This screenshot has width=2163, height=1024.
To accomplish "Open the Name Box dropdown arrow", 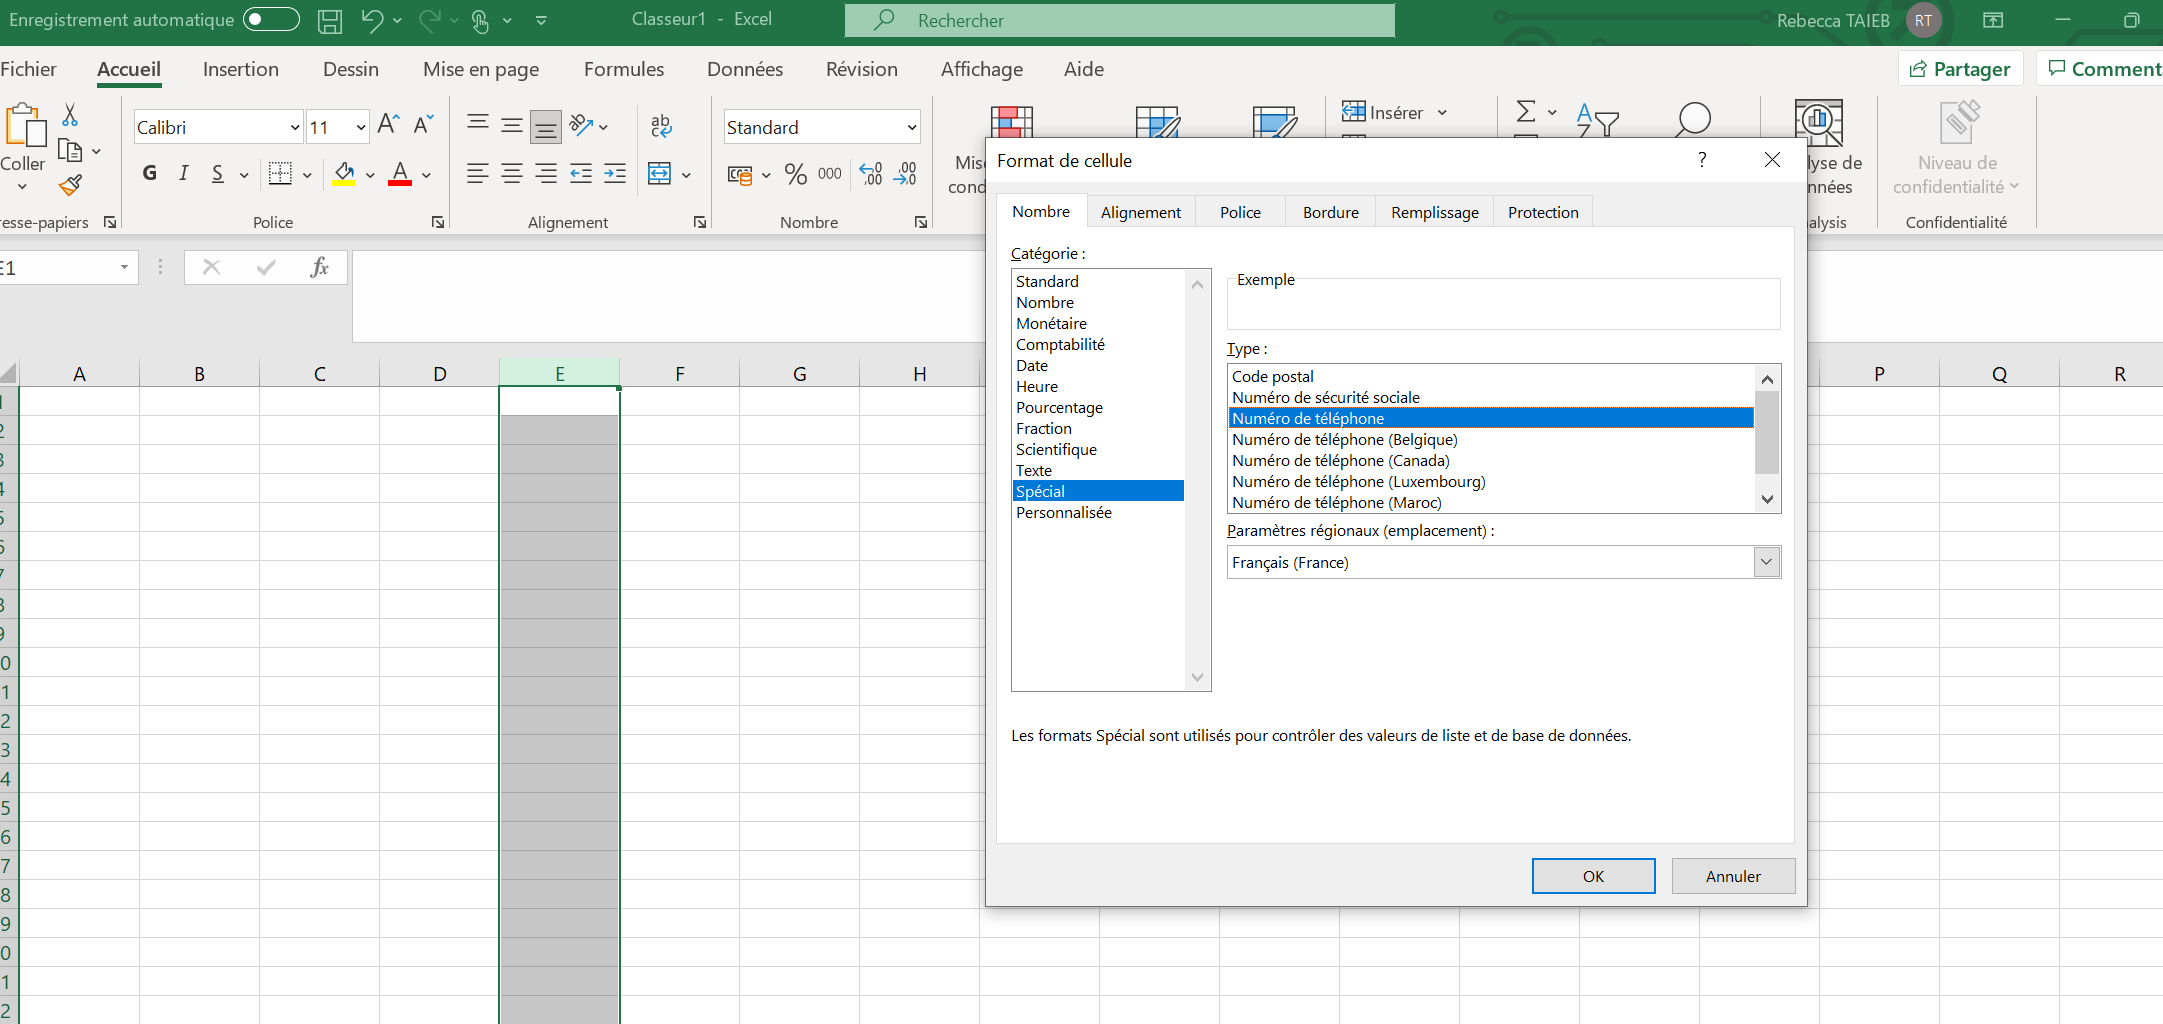I will [124, 267].
